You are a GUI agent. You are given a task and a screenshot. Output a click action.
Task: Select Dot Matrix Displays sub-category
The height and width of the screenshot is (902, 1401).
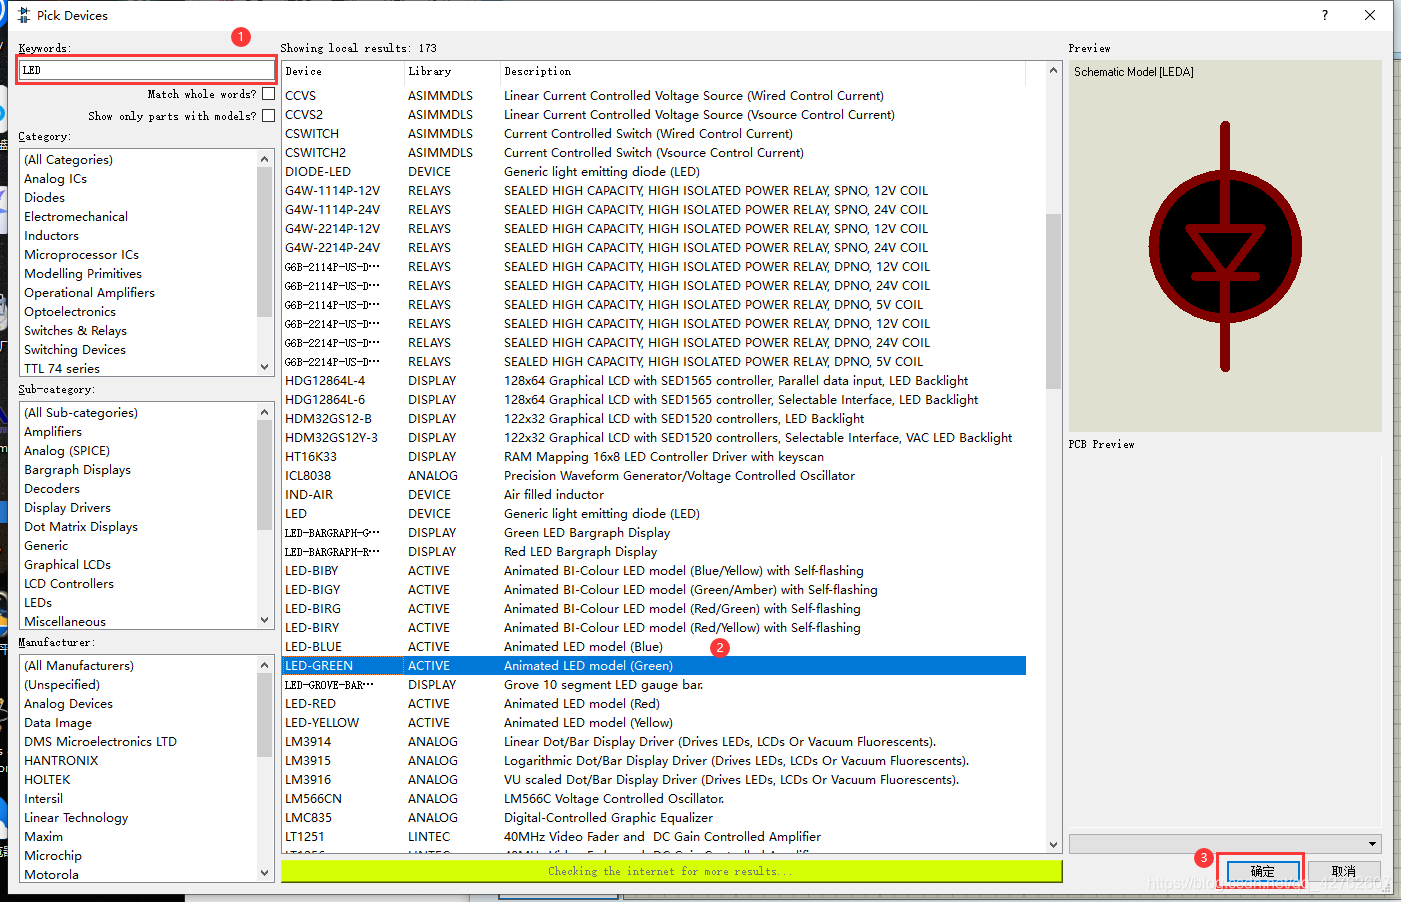81,527
